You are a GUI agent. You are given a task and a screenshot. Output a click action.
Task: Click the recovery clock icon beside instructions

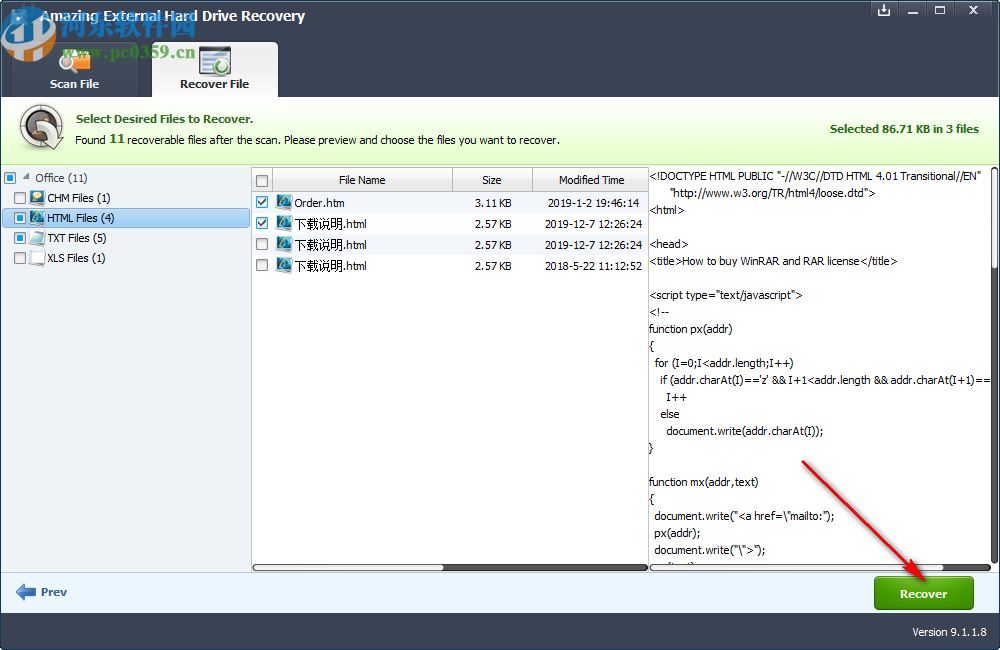pos(41,127)
